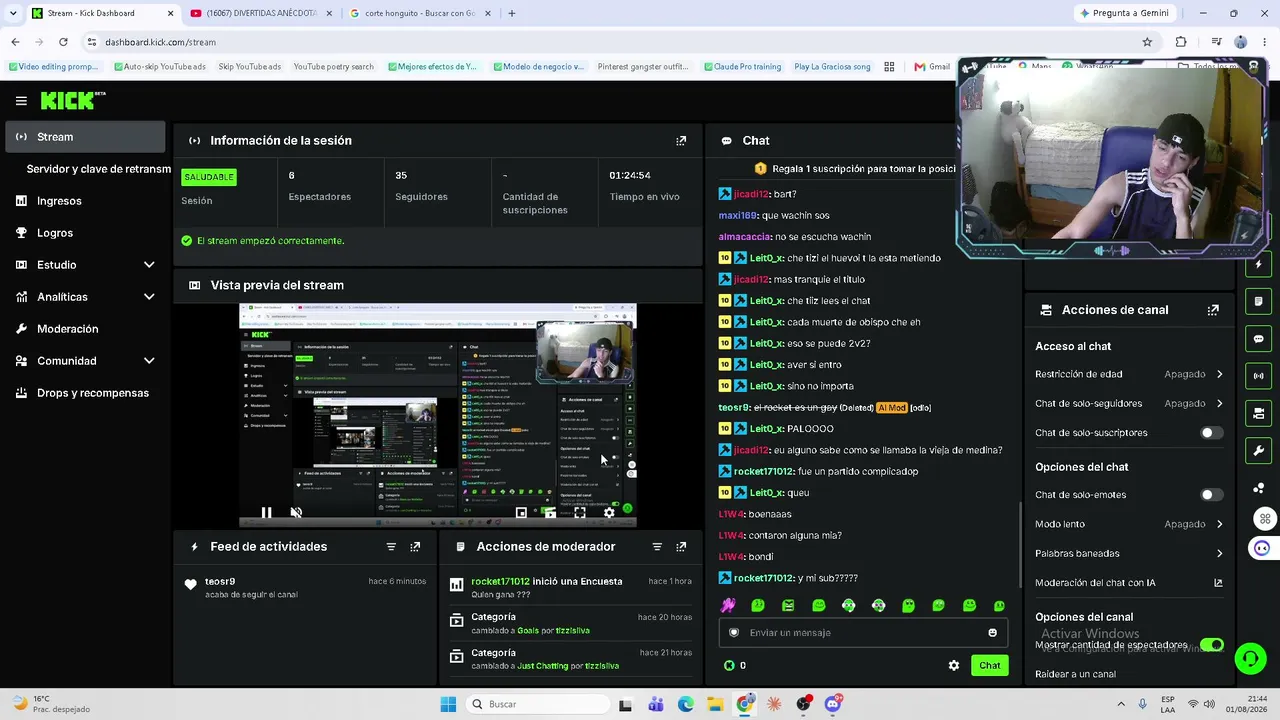The width and height of the screenshot is (1280, 720).
Task: Open the chat bubble sidebar icon
Action: pyautogui.click(x=1258, y=339)
